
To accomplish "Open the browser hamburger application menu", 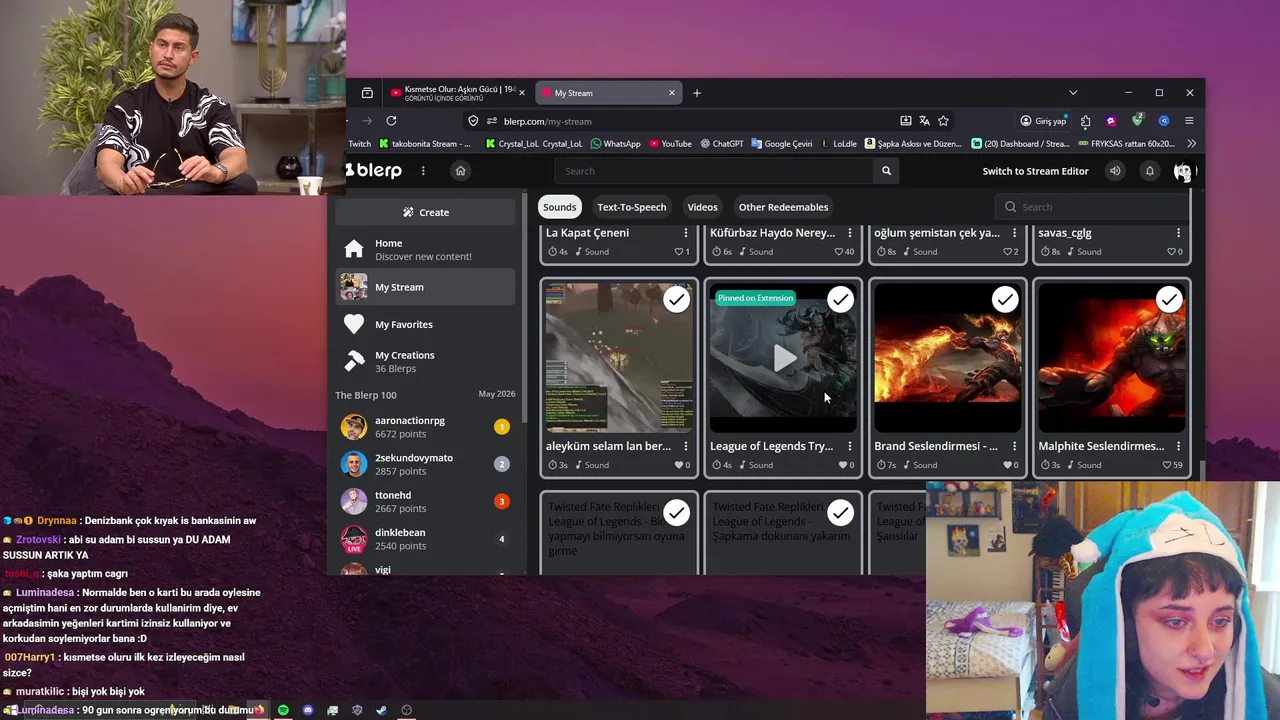I will (x=1189, y=121).
